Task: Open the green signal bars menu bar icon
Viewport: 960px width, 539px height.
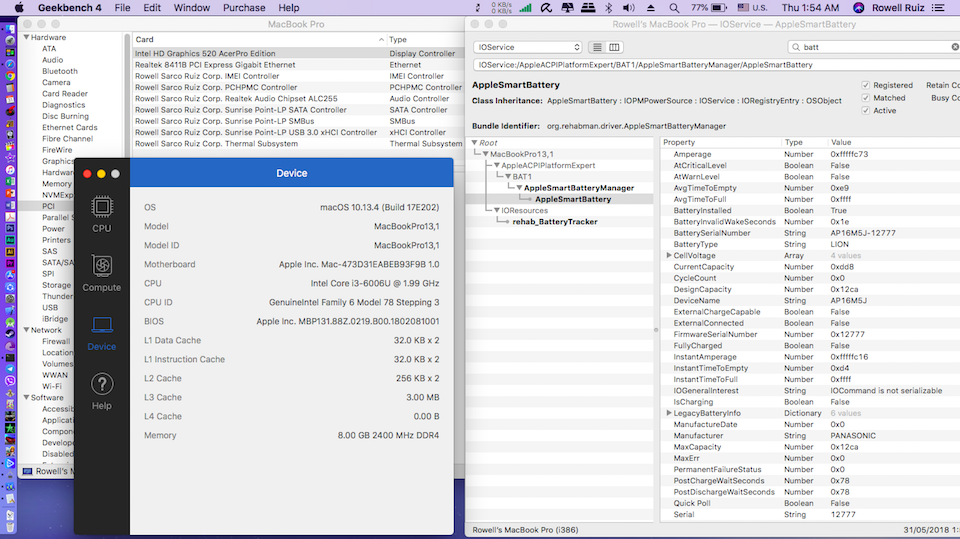Action: tap(525, 8)
